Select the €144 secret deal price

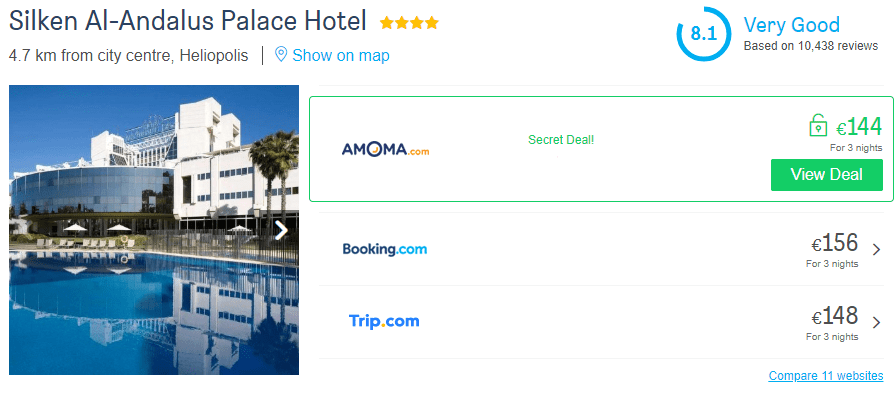(x=859, y=127)
